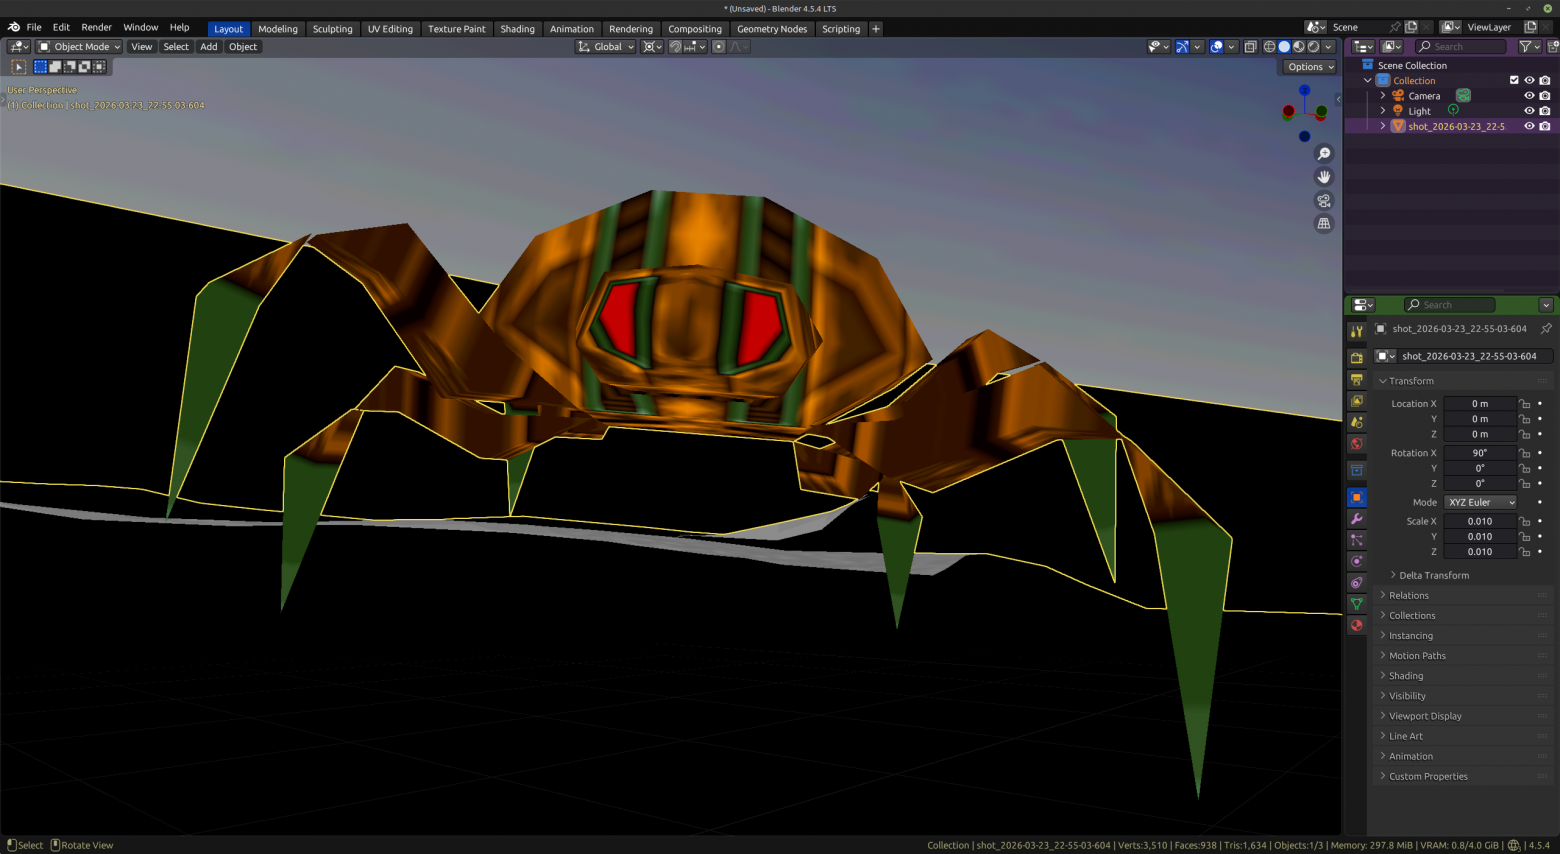Hide the Light object via eye icon

point(1529,111)
